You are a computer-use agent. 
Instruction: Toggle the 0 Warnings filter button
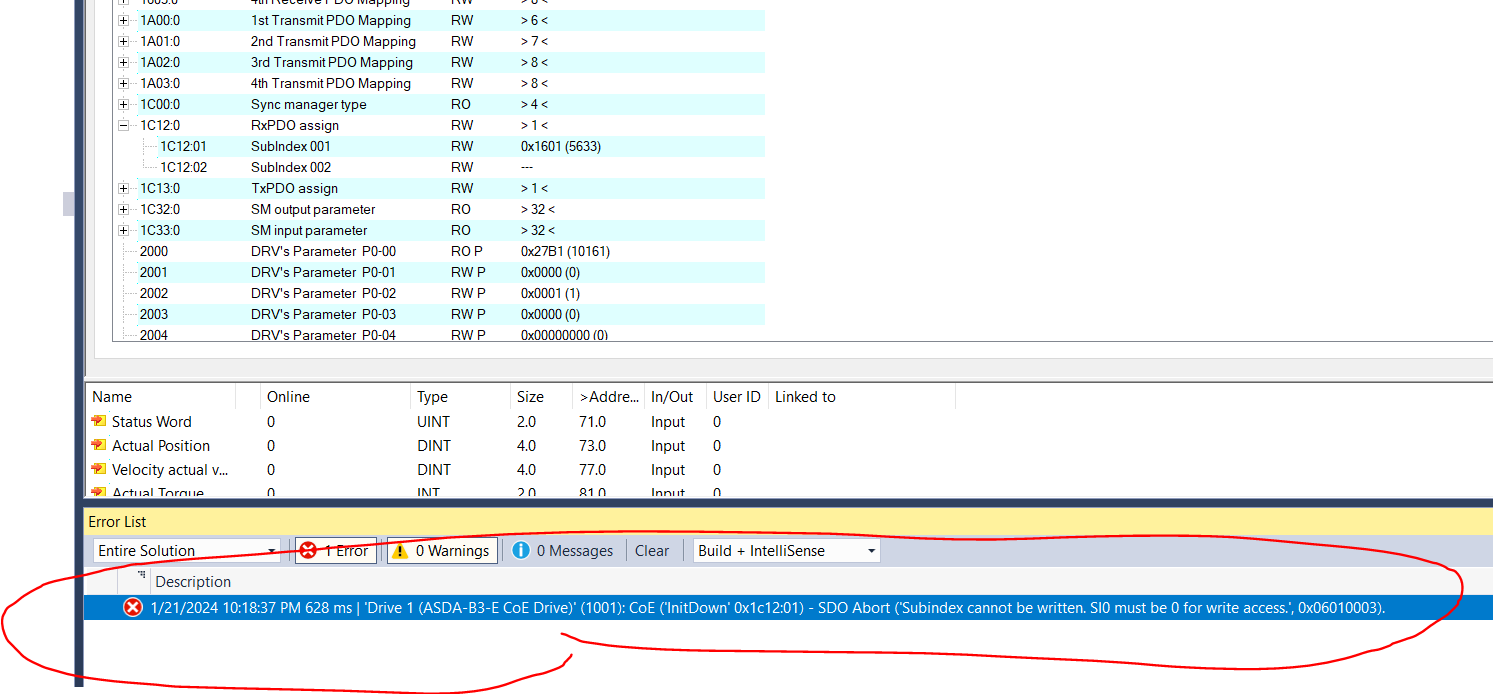point(442,551)
